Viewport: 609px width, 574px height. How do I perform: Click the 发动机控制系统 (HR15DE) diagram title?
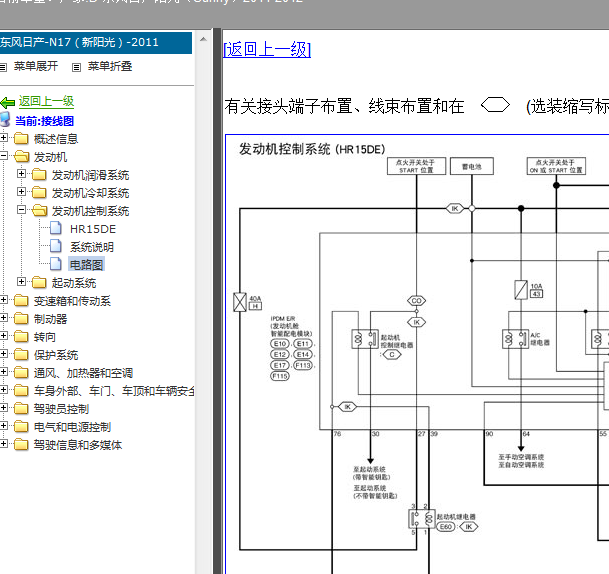(312, 149)
